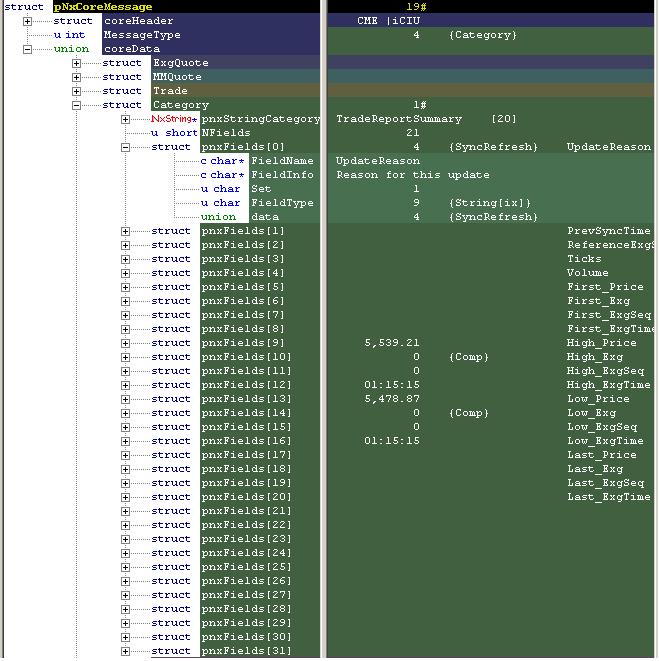659x661 pixels.
Task: Click the value 5,539.21
Action: (392, 343)
